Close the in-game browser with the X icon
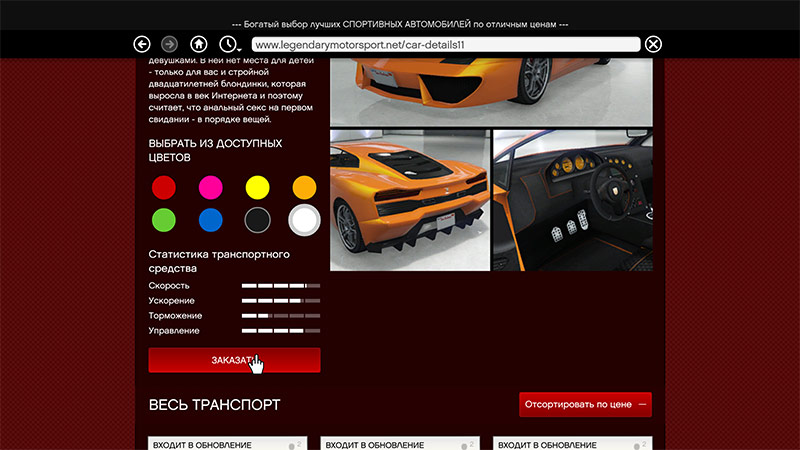The width and height of the screenshot is (800, 450). pos(653,44)
